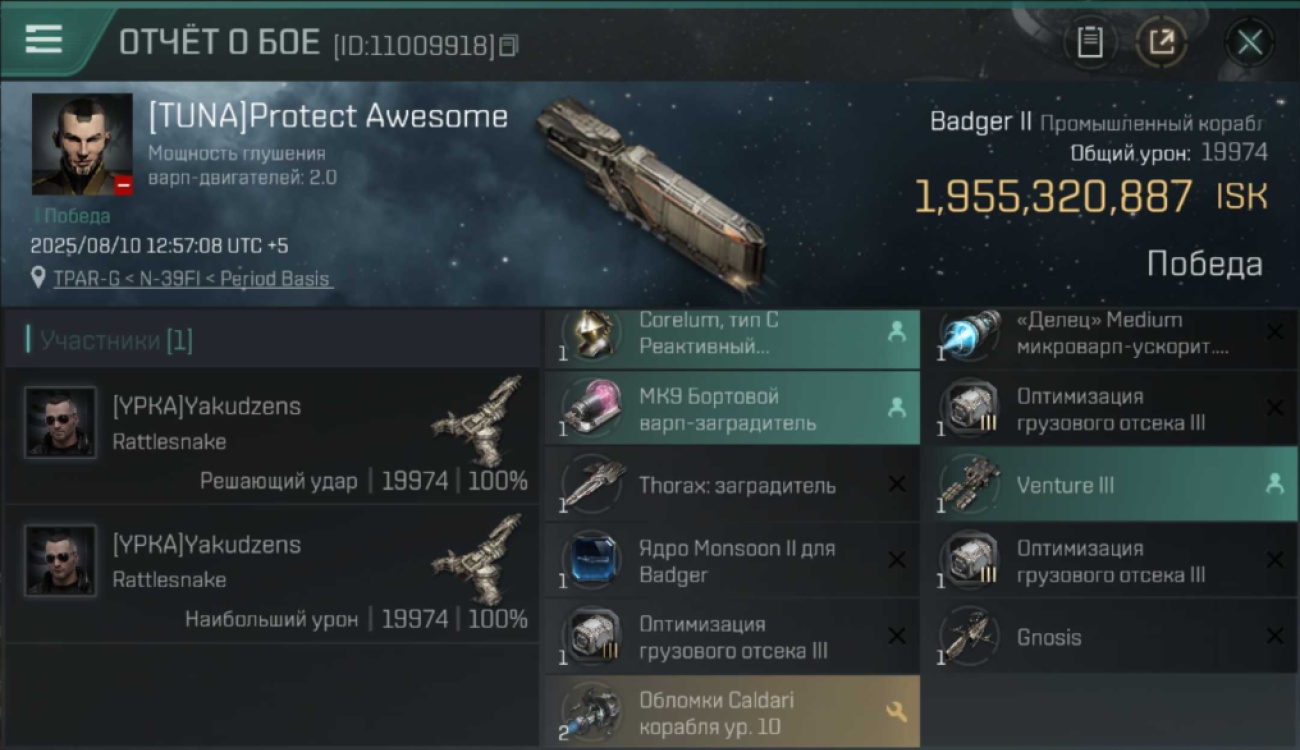Share the battle report externally
Screen dimensions: 1300x750
pyautogui.click(x=1161, y=42)
